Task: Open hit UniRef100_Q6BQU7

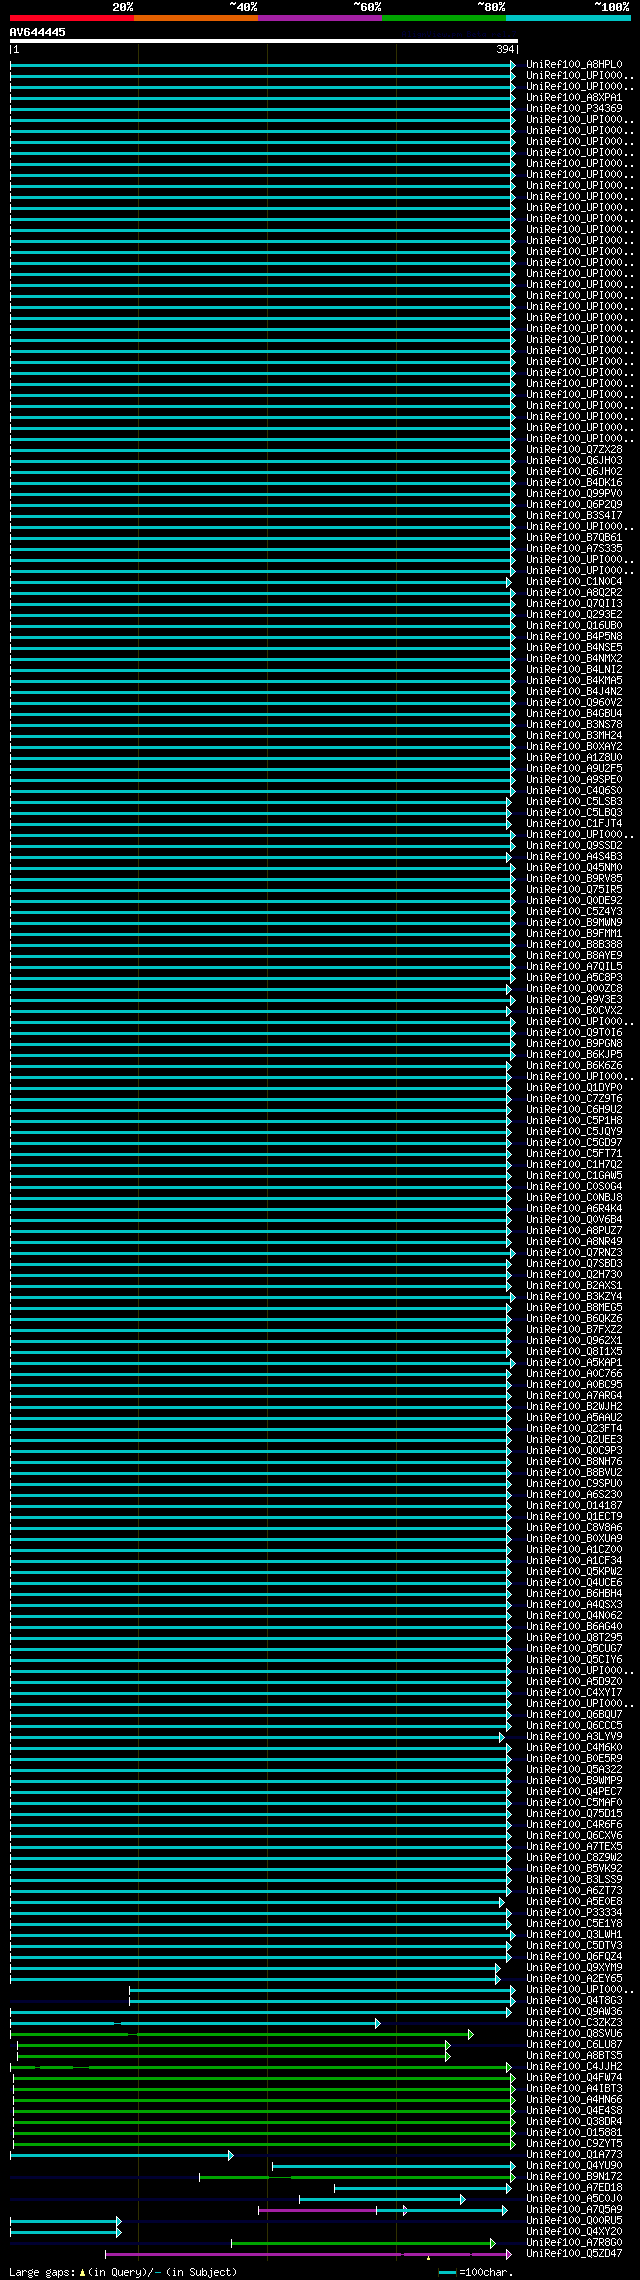Action: [x=574, y=1715]
